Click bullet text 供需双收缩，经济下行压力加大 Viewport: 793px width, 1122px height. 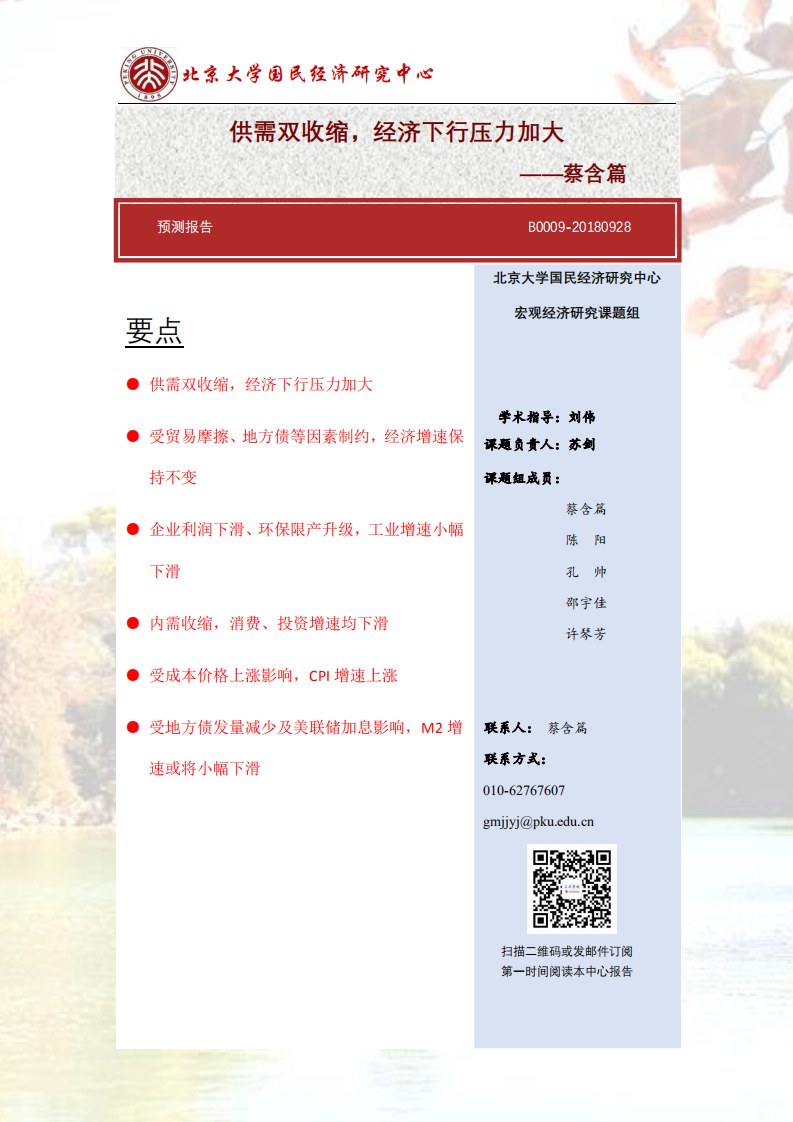pos(261,384)
